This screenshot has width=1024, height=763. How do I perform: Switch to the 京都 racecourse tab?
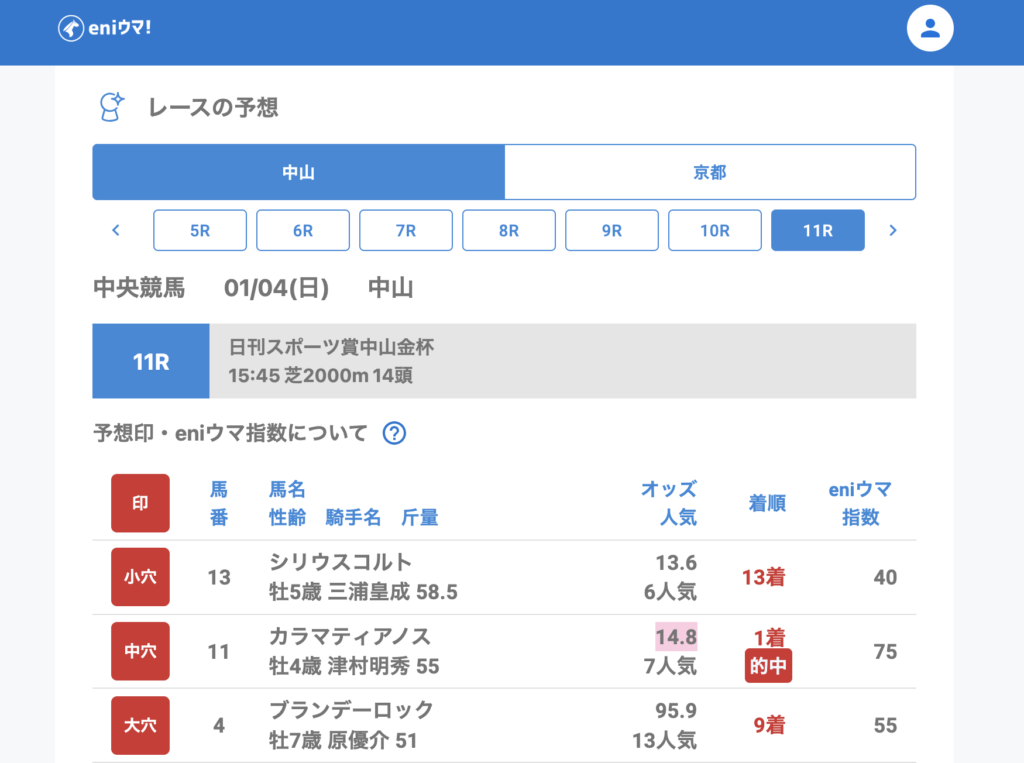(x=710, y=172)
